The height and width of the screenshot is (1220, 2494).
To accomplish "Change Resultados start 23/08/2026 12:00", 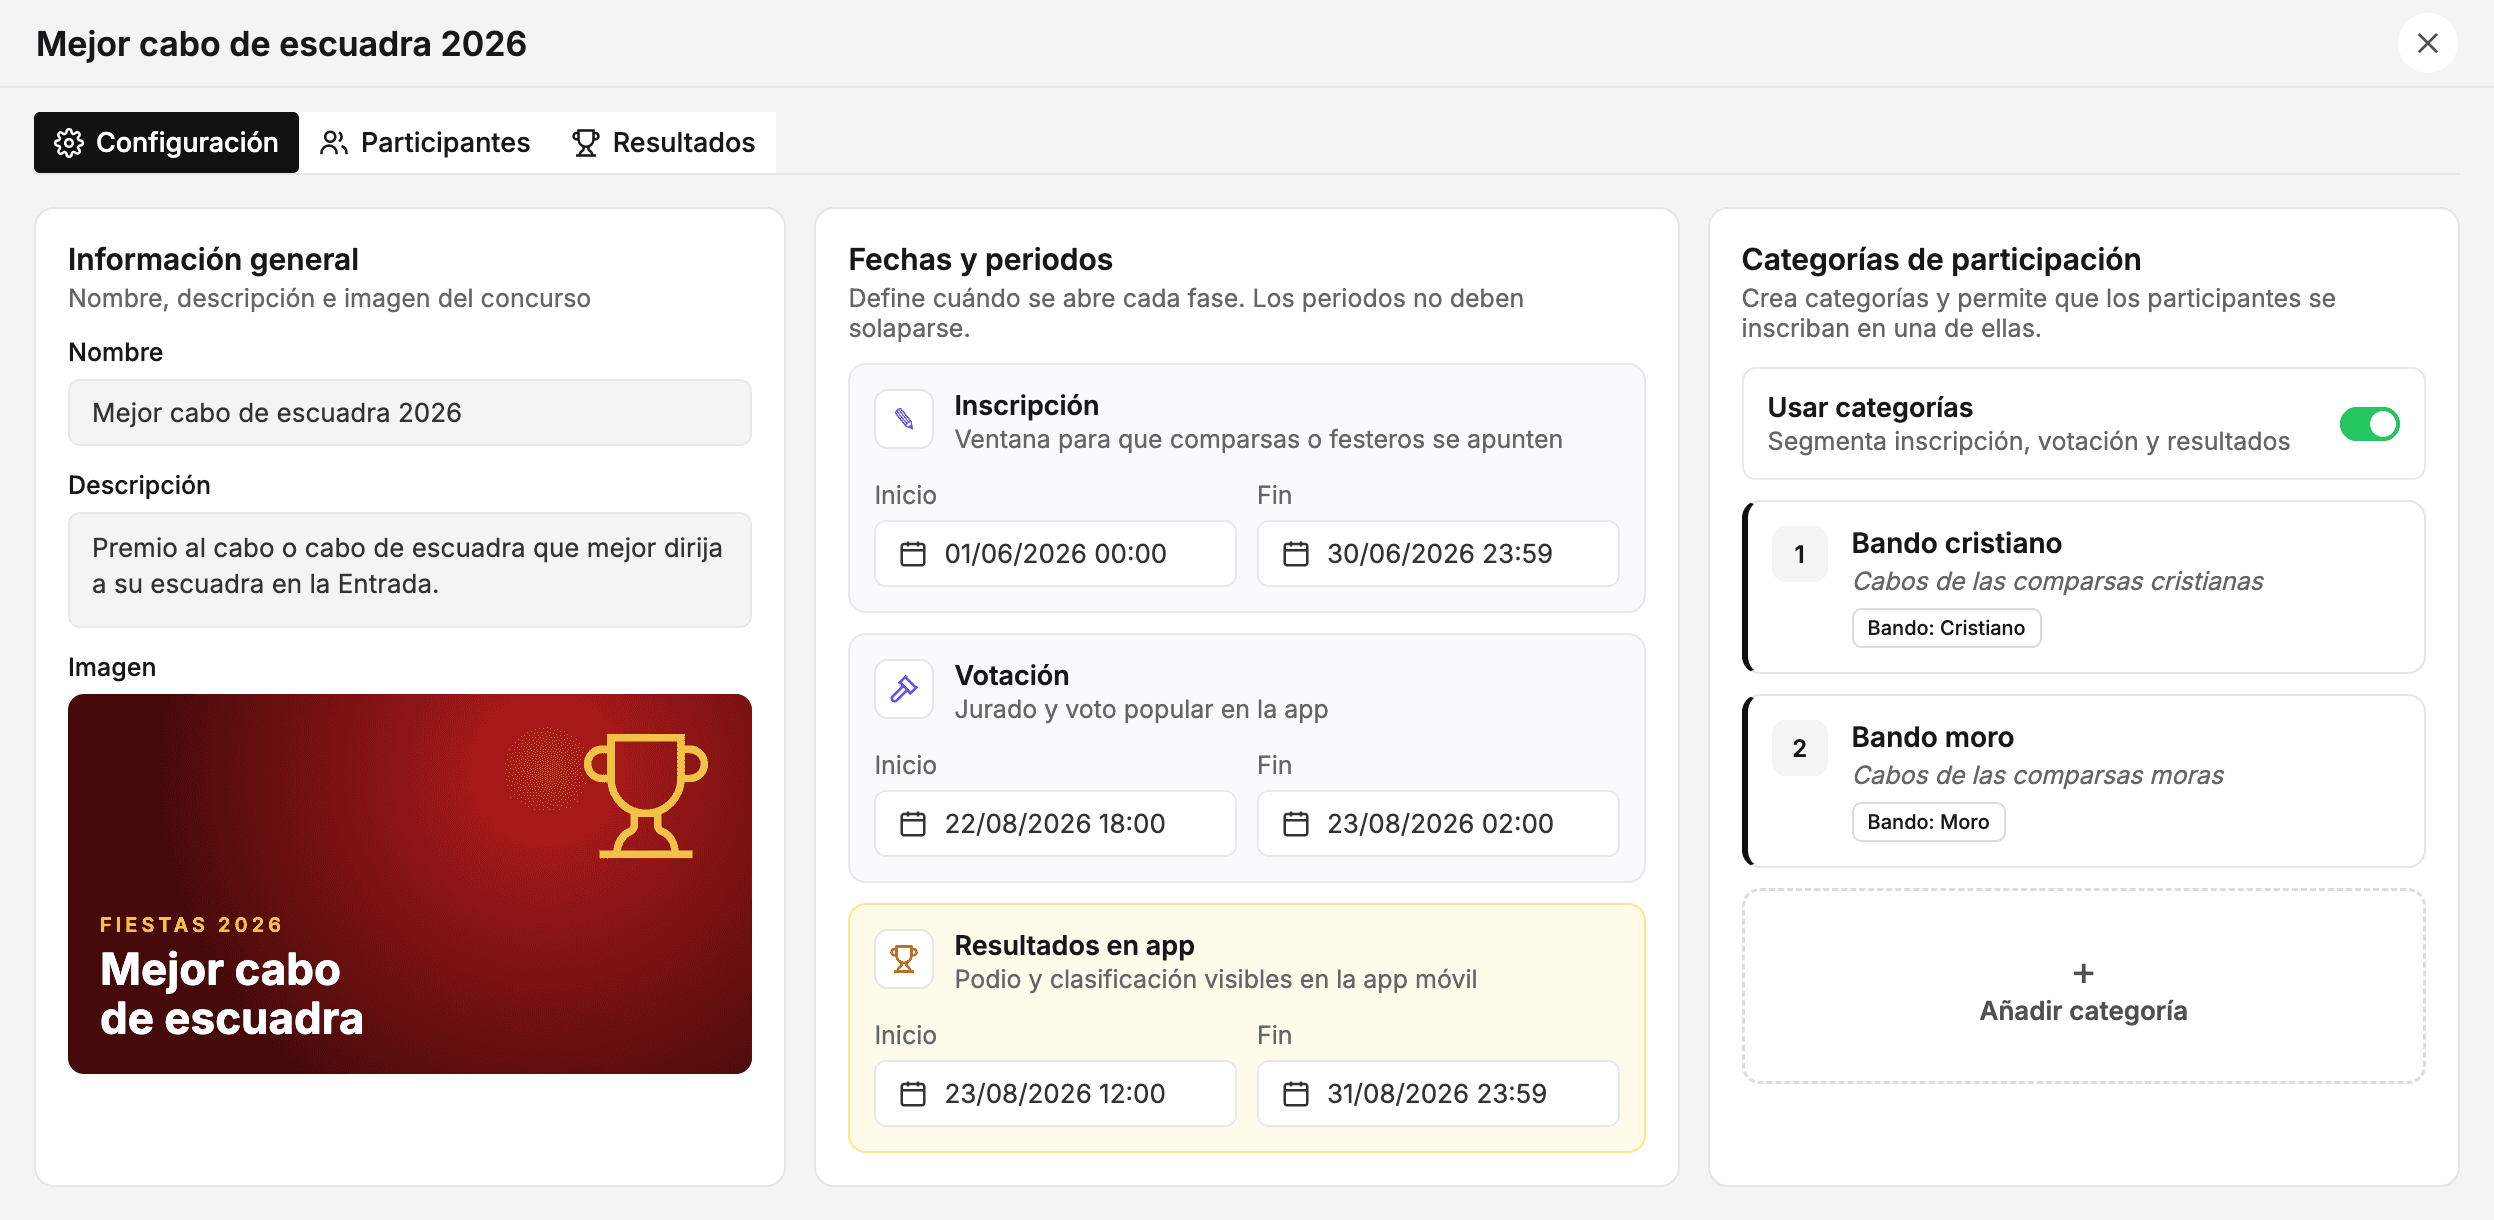I will coord(1055,1094).
